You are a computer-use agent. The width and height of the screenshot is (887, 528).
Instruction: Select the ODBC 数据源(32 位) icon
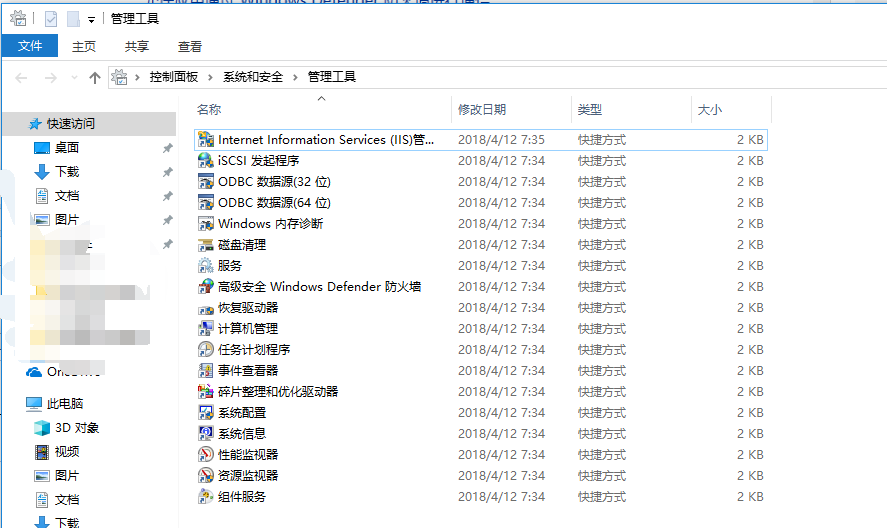[206, 182]
